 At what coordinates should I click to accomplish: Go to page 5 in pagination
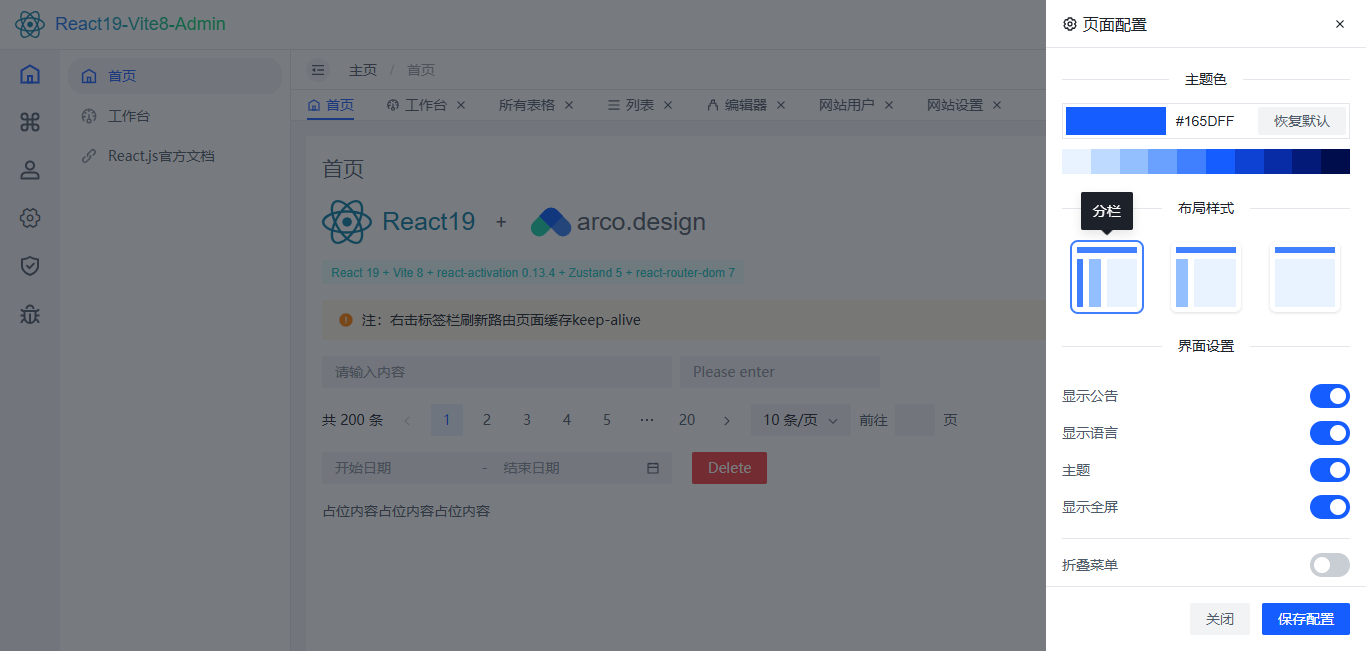coord(607,420)
